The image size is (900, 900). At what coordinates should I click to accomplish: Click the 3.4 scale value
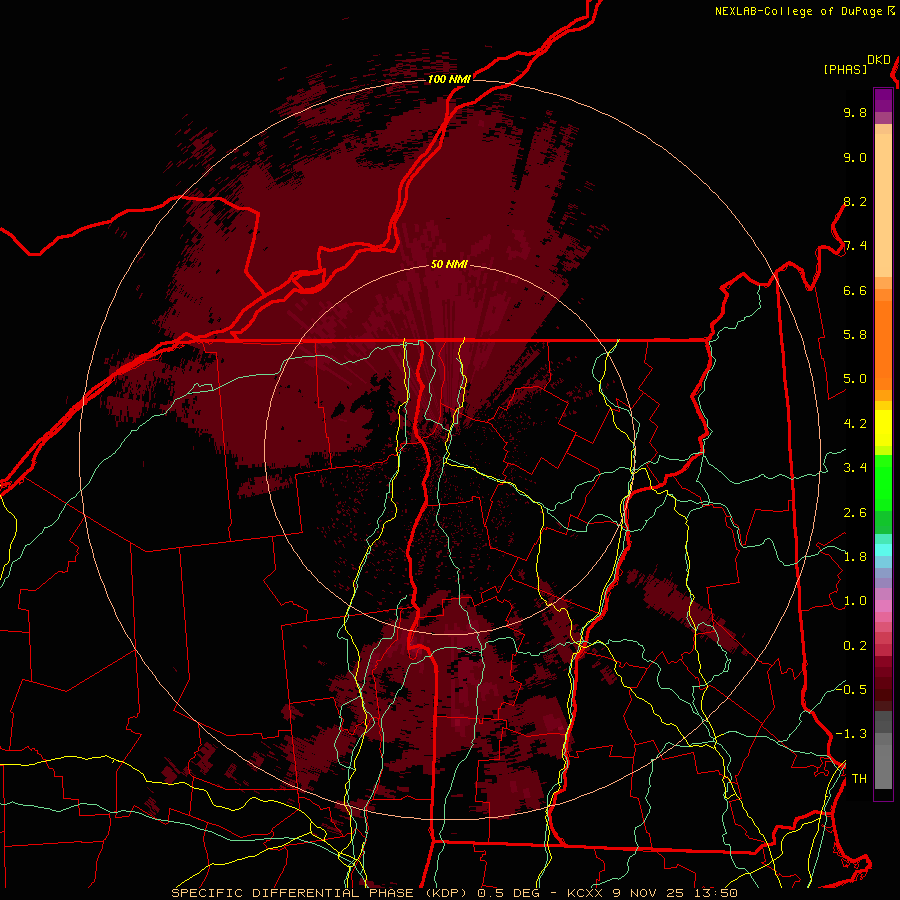tap(855, 468)
